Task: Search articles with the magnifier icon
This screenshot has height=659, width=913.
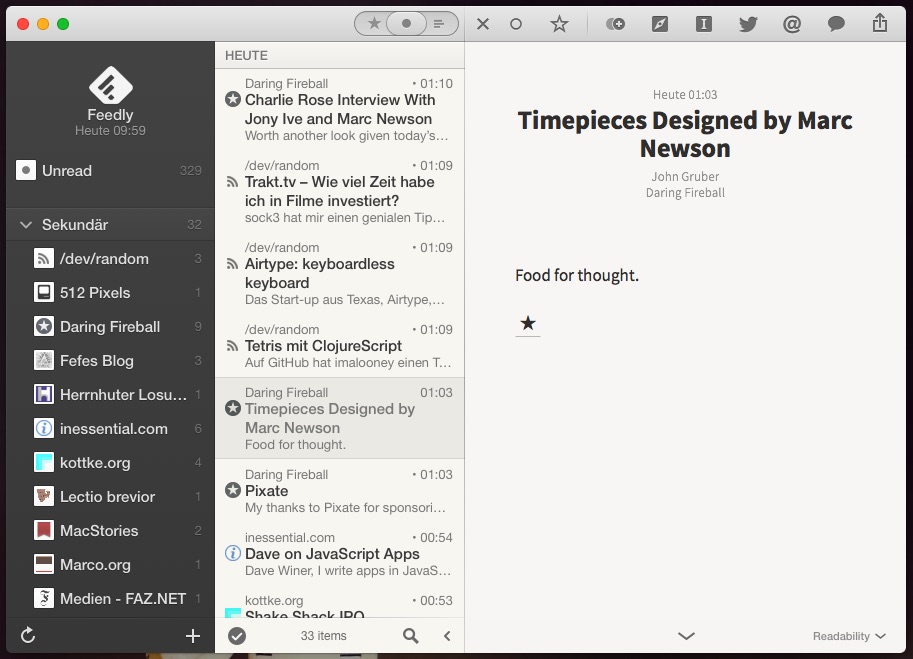Action: 411,636
